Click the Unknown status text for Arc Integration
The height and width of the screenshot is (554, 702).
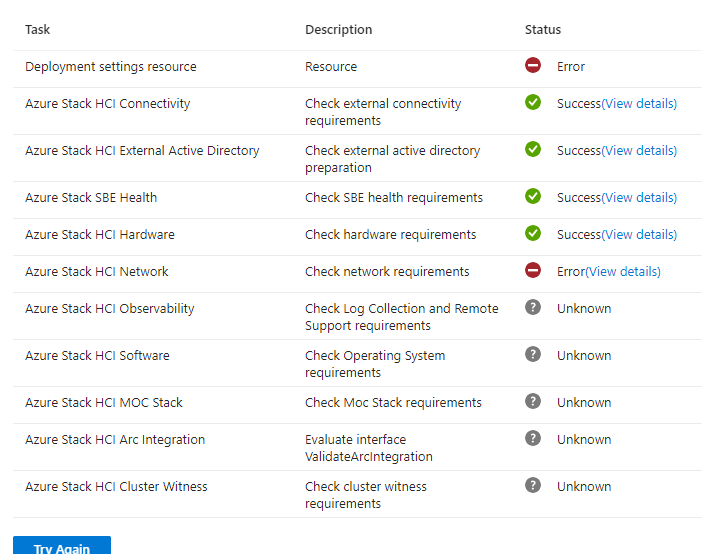coord(584,440)
